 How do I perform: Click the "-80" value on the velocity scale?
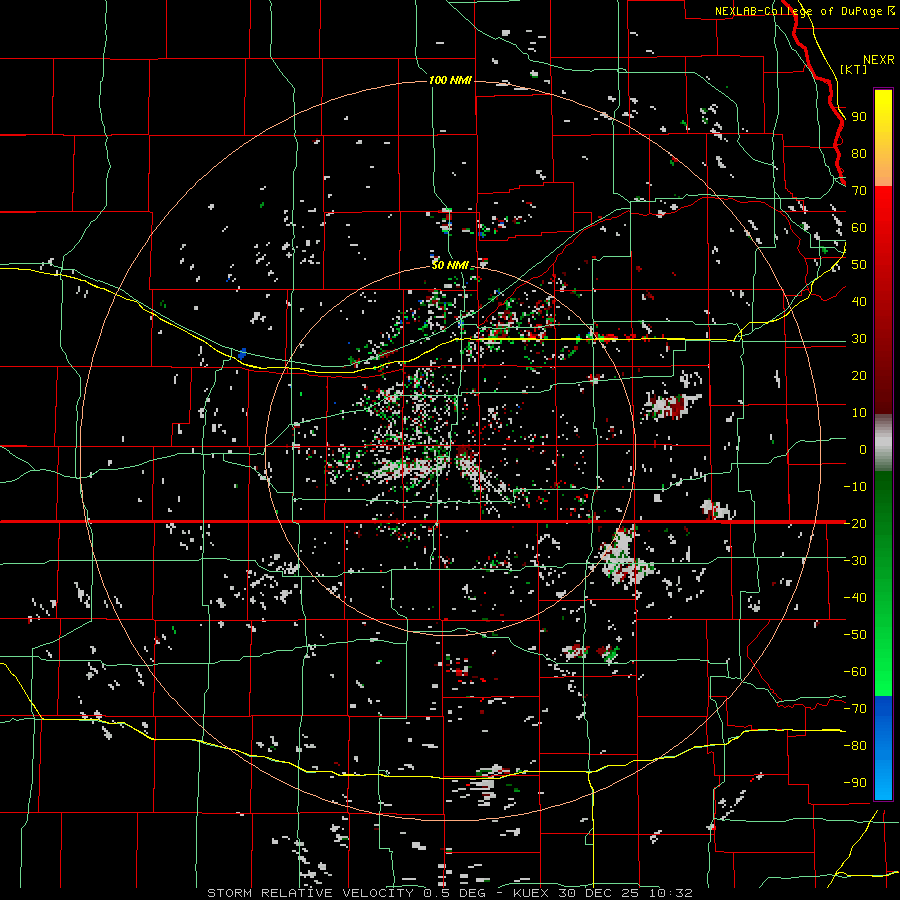pos(855,746)
